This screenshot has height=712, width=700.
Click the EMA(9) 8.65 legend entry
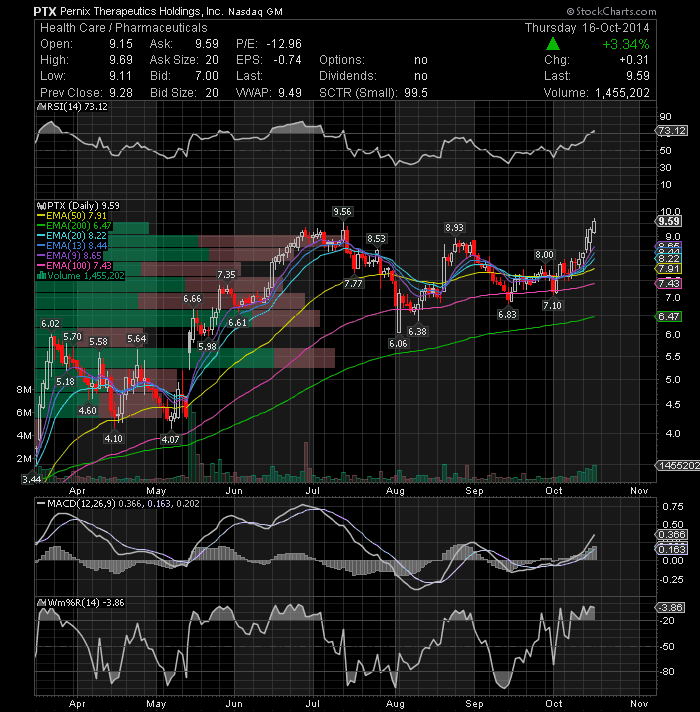pos(74,256)
